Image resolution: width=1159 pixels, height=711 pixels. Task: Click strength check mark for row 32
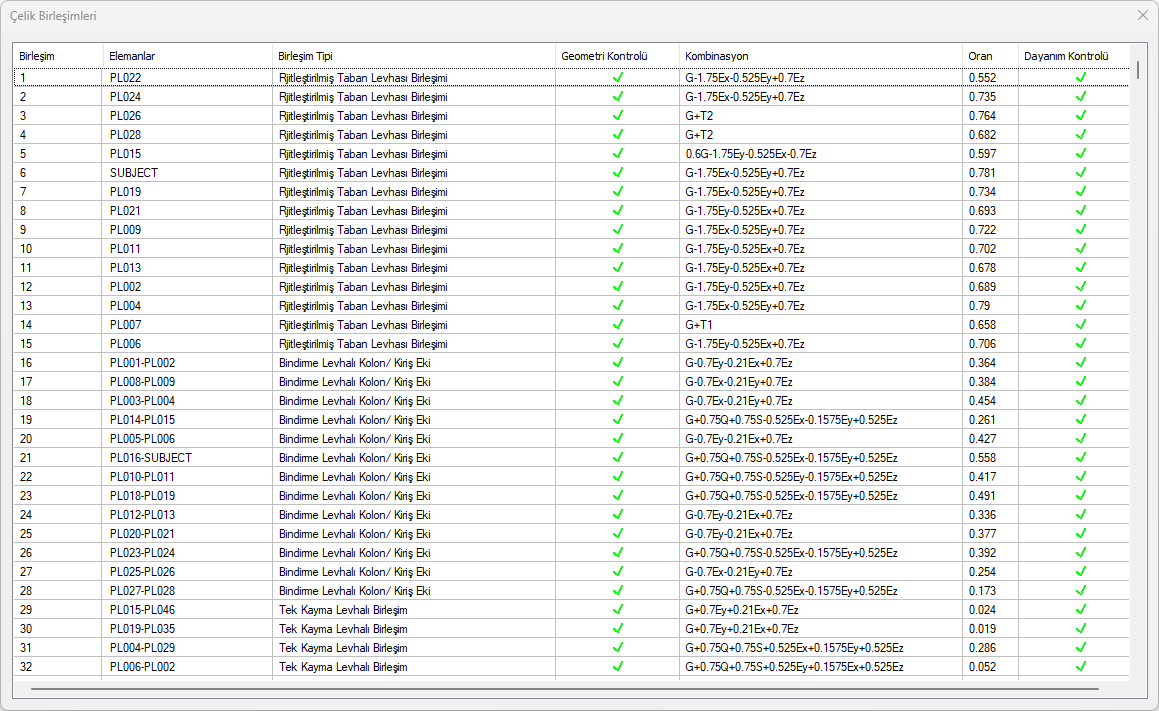[x=1080, y=667]
